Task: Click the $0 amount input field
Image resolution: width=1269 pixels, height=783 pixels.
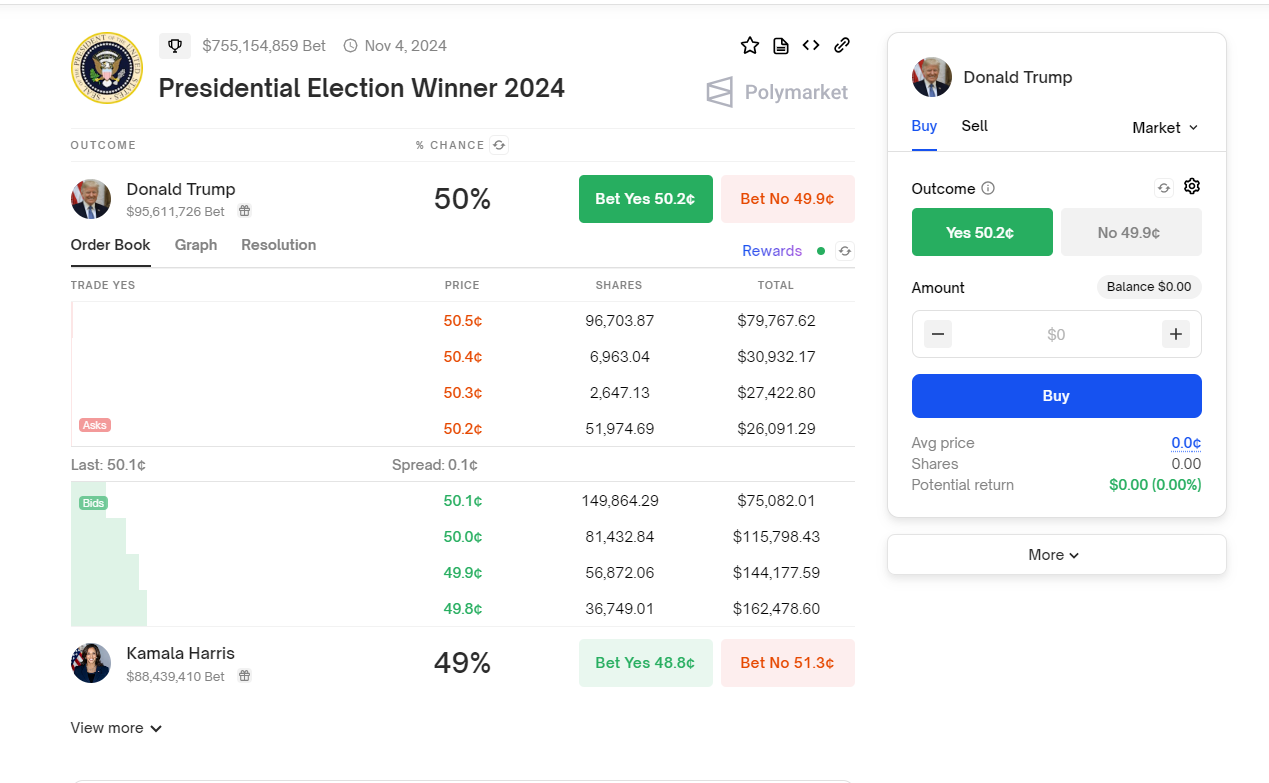Action: (1056, 334)
